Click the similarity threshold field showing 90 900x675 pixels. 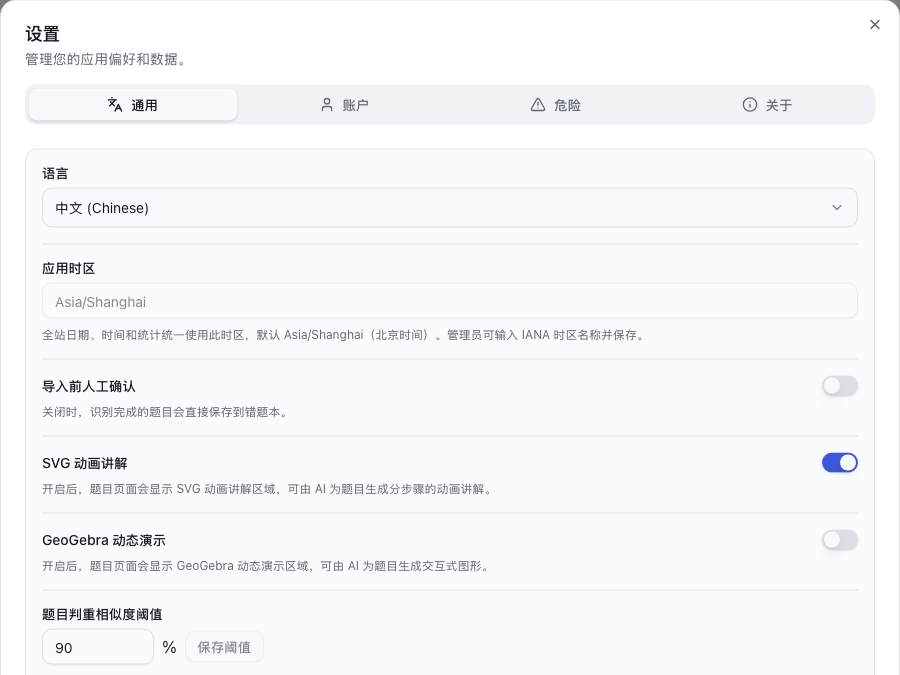[x=98, y=647]
